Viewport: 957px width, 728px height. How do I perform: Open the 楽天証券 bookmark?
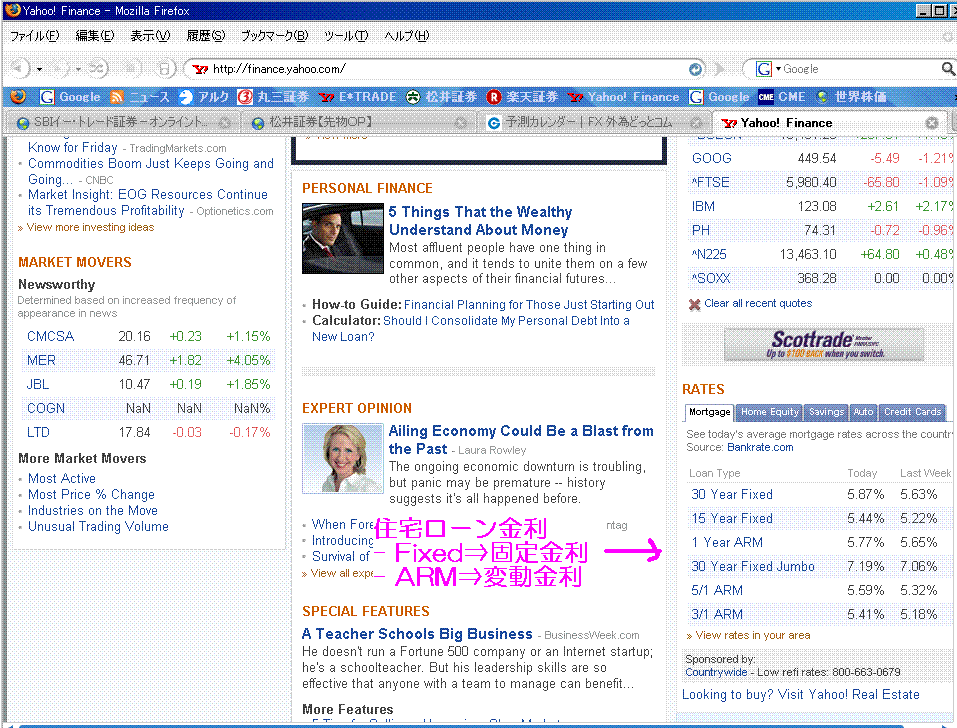click(x=521, y=97)
